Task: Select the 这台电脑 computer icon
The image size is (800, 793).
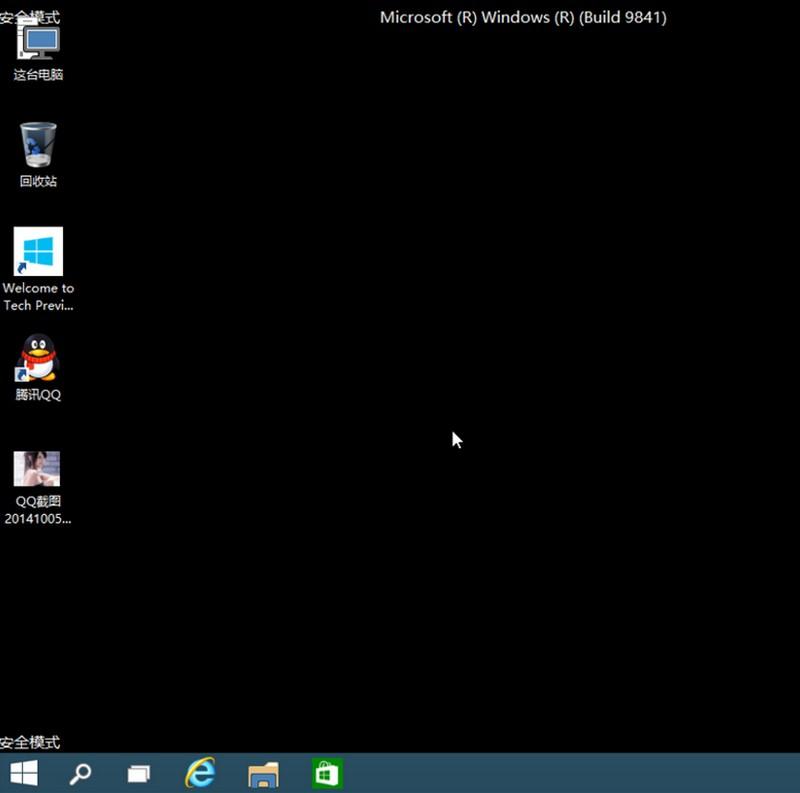Action: (x=38, y=42)
